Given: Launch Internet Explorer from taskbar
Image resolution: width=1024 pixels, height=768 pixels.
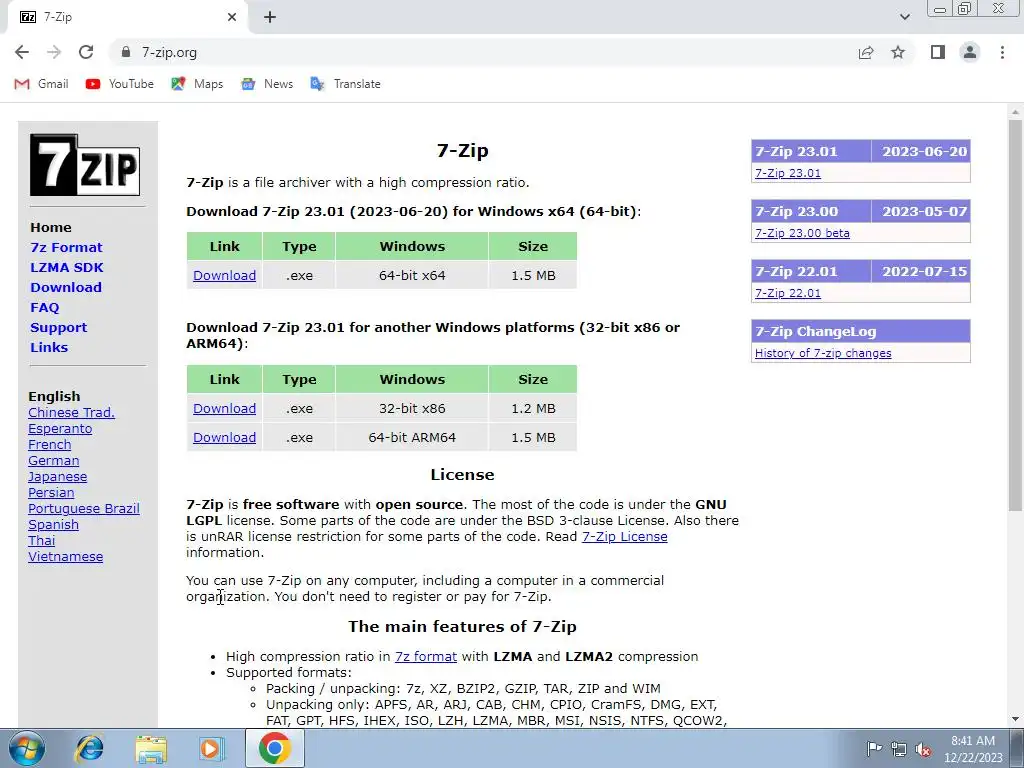Looking at the screenshot, I should click(89, 749).
